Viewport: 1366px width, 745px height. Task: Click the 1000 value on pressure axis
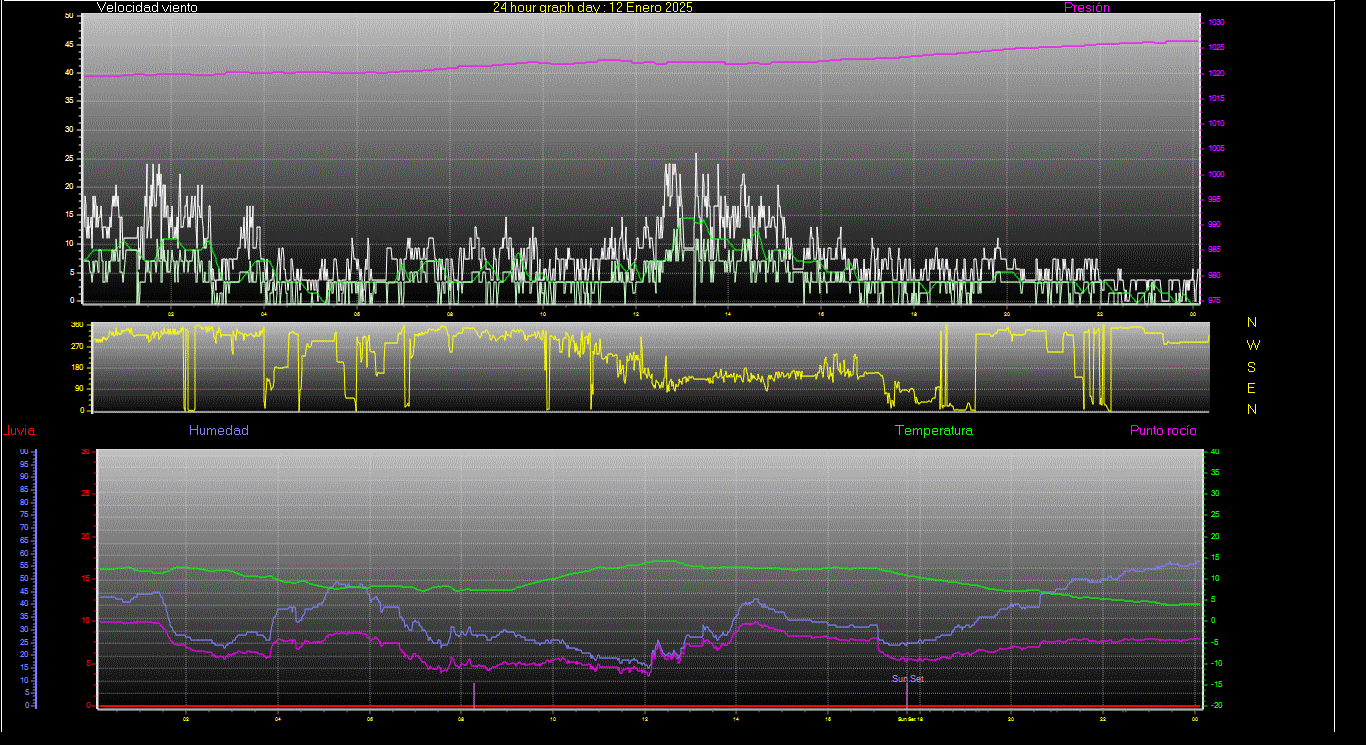click(x=1215, y=174)
